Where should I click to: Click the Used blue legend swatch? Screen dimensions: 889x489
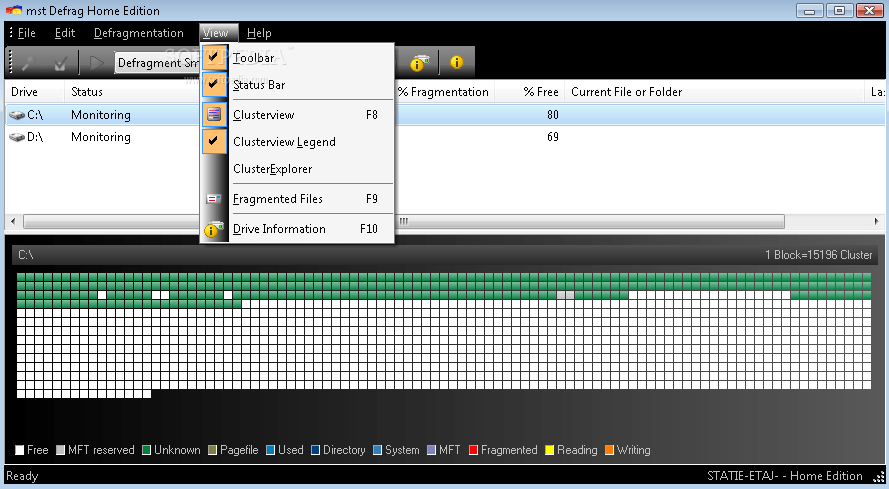pos(270,450)
